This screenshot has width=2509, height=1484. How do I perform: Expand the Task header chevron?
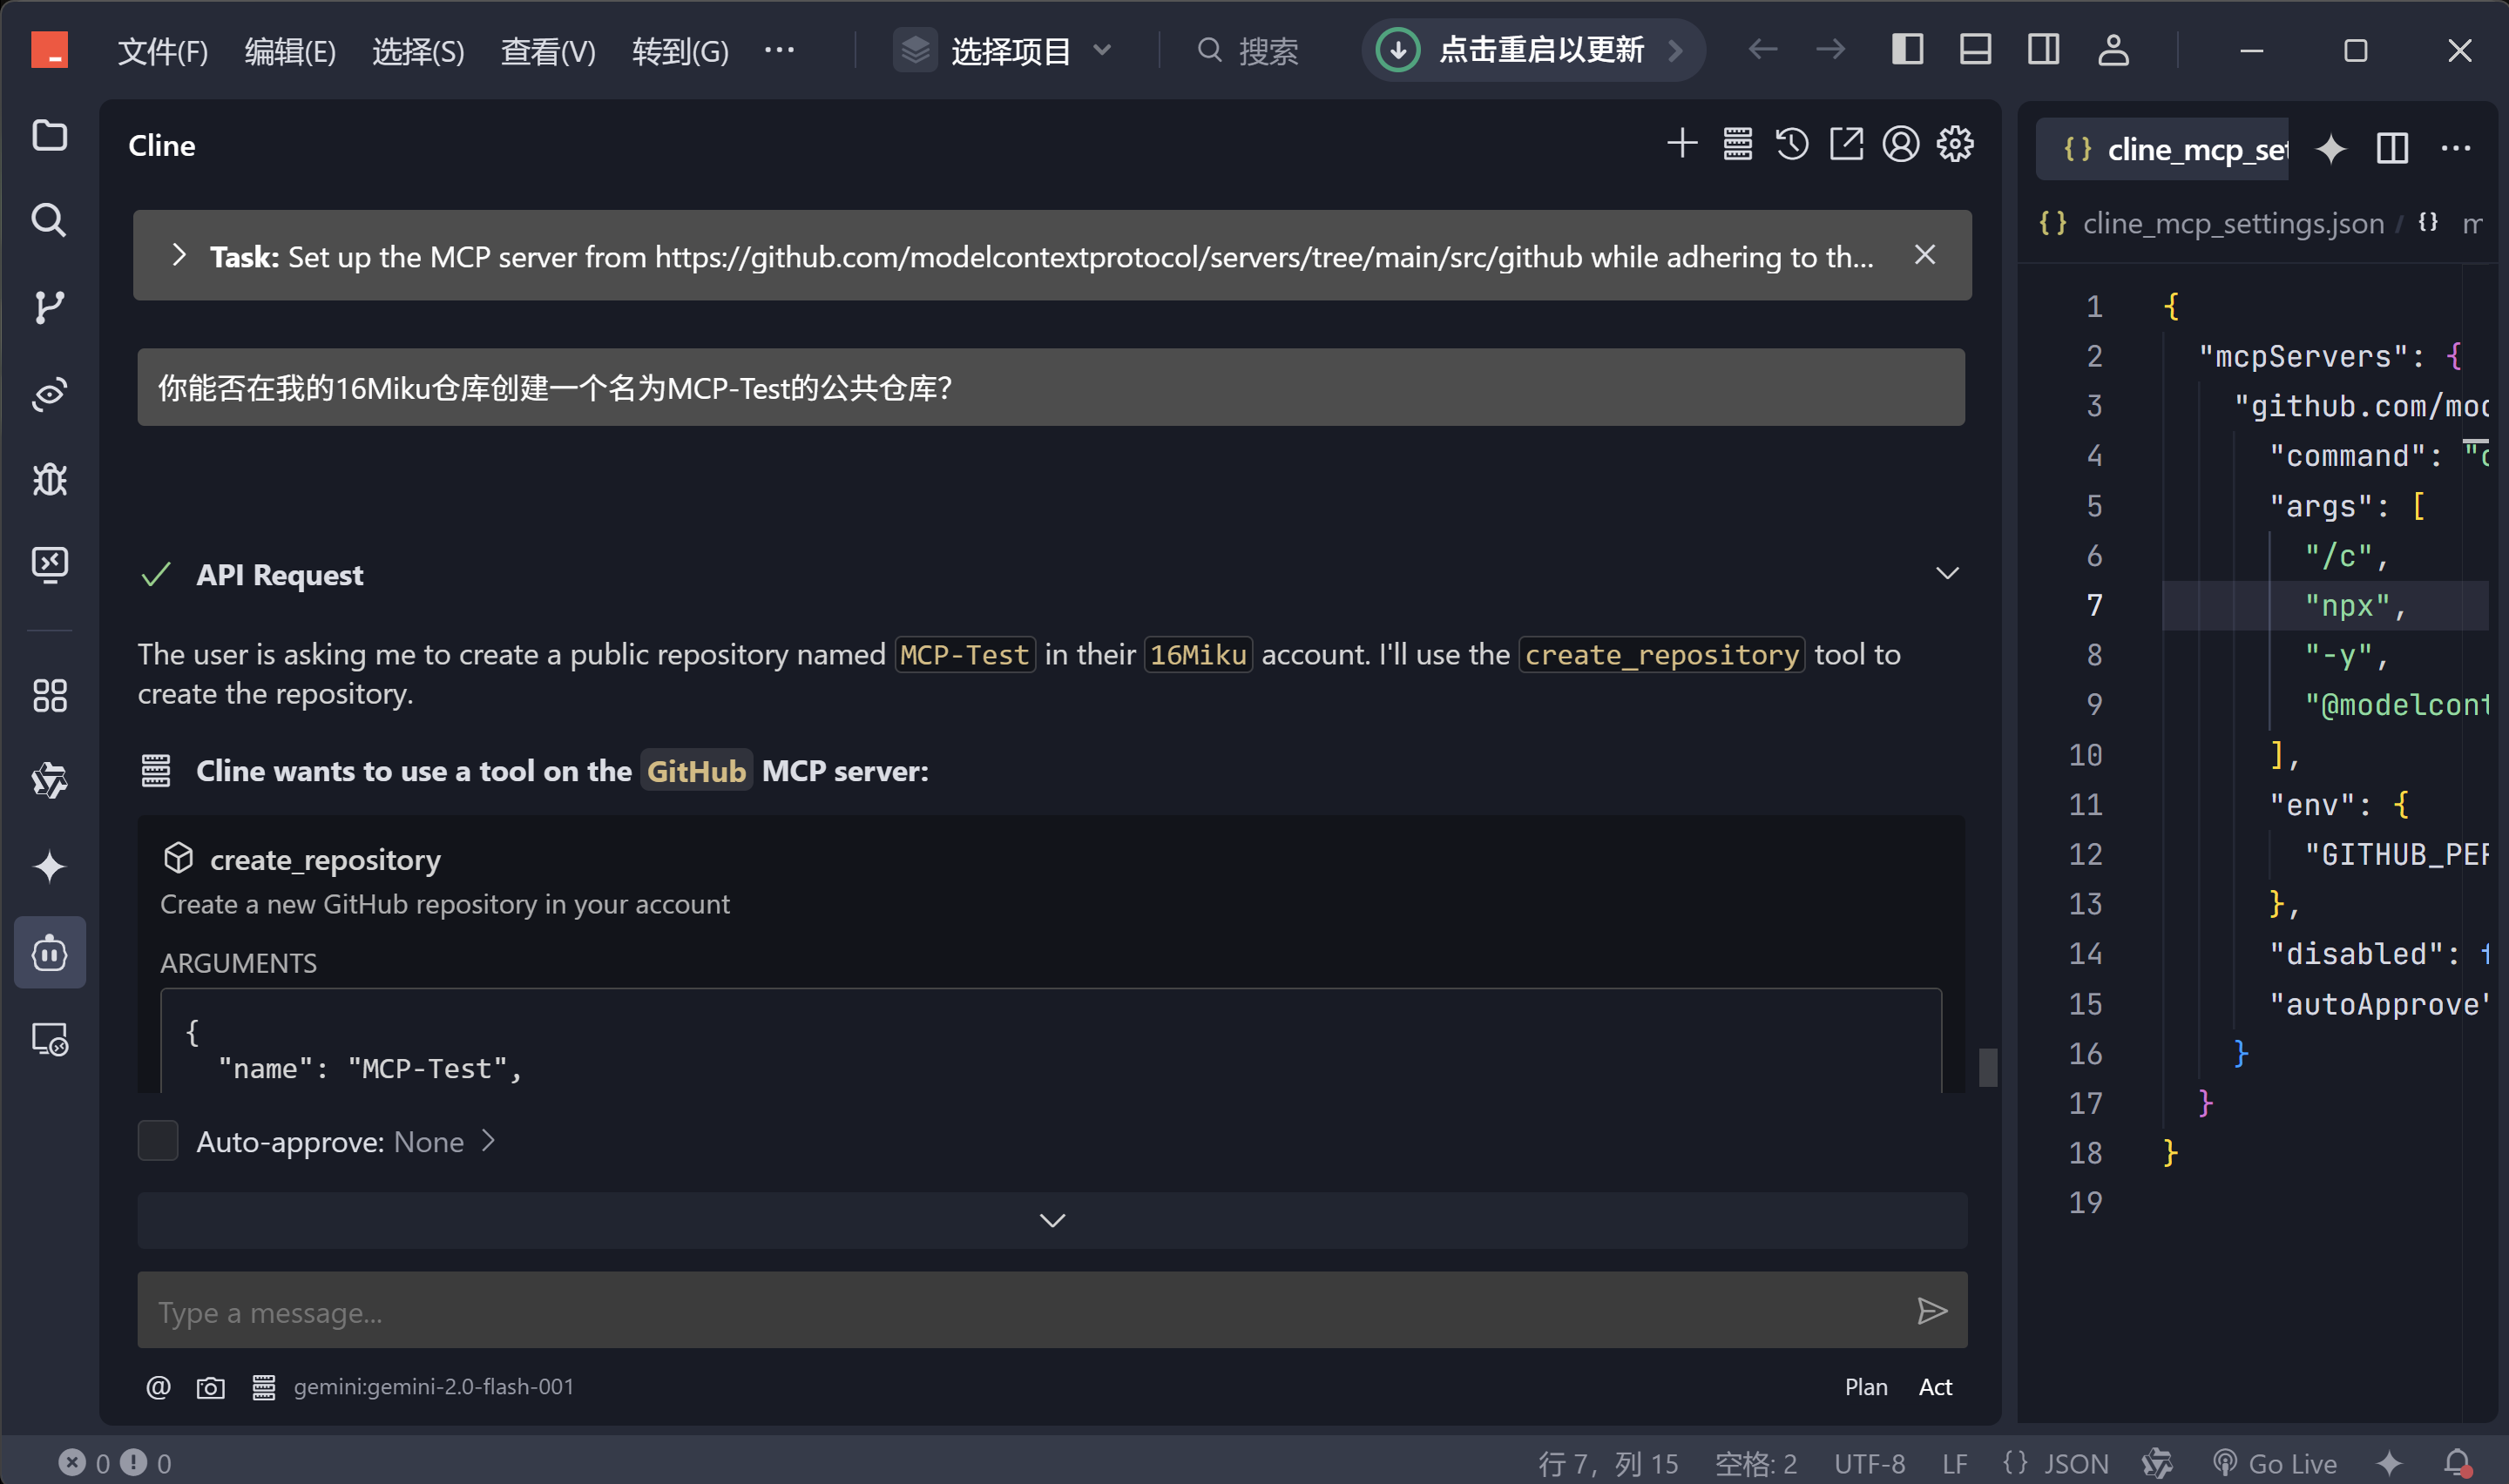[x=179, y=256]
